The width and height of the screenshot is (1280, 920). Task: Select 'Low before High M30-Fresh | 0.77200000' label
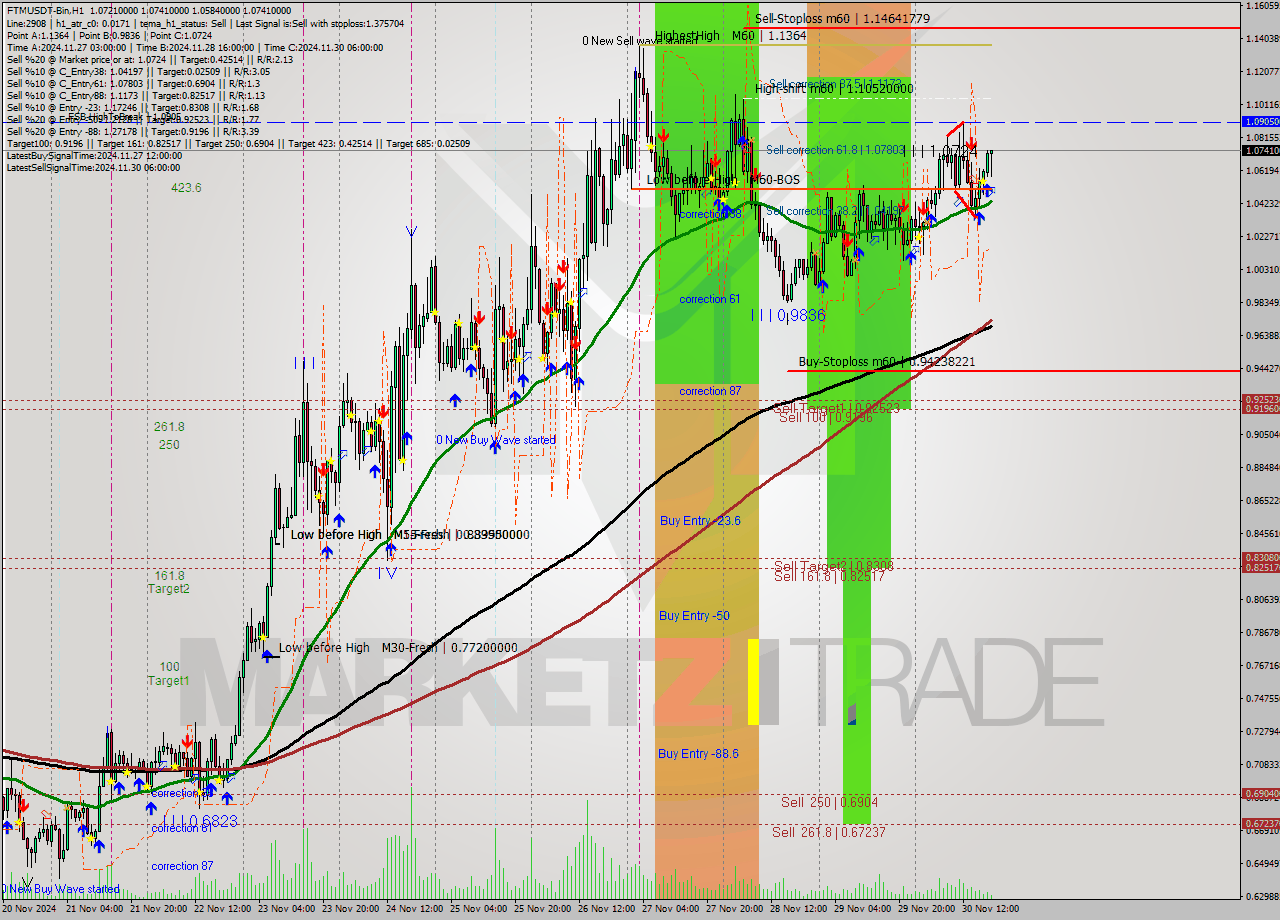pyautogui.click(x=398, y=648)
